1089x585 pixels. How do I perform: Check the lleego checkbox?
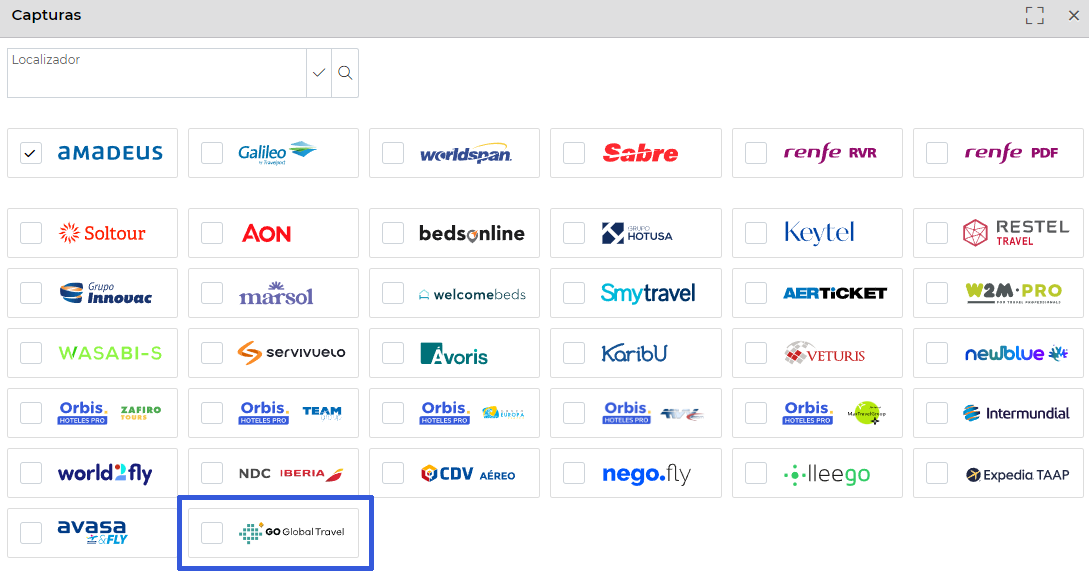click(x=756, y=473)
